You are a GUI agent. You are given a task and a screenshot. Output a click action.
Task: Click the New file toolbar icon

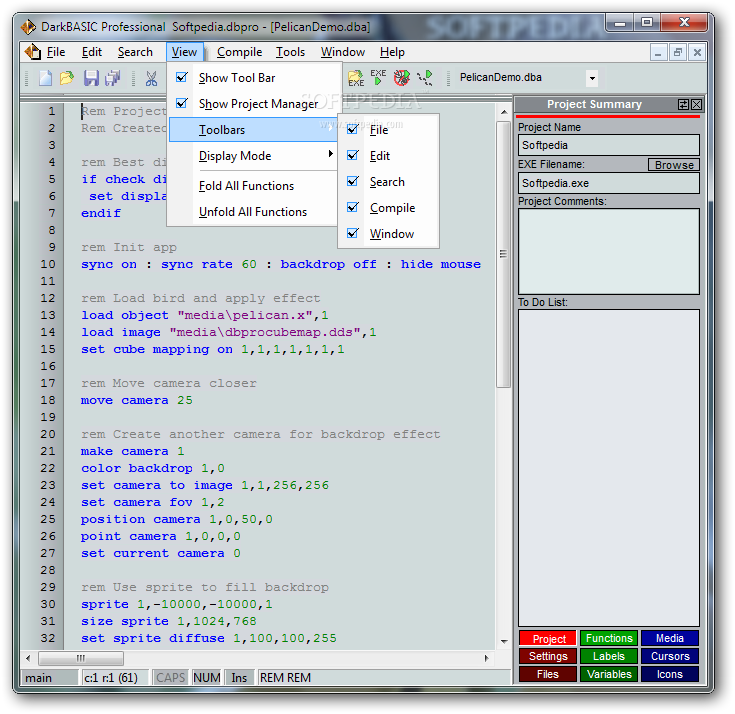click(x=45, y=78)
